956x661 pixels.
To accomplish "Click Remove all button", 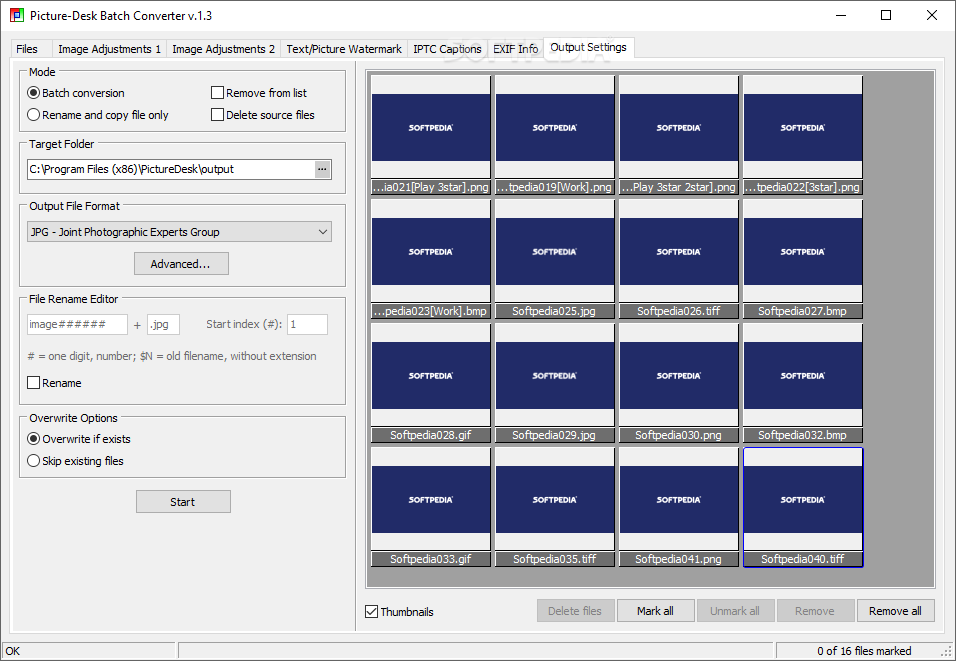I will [895, 611].
